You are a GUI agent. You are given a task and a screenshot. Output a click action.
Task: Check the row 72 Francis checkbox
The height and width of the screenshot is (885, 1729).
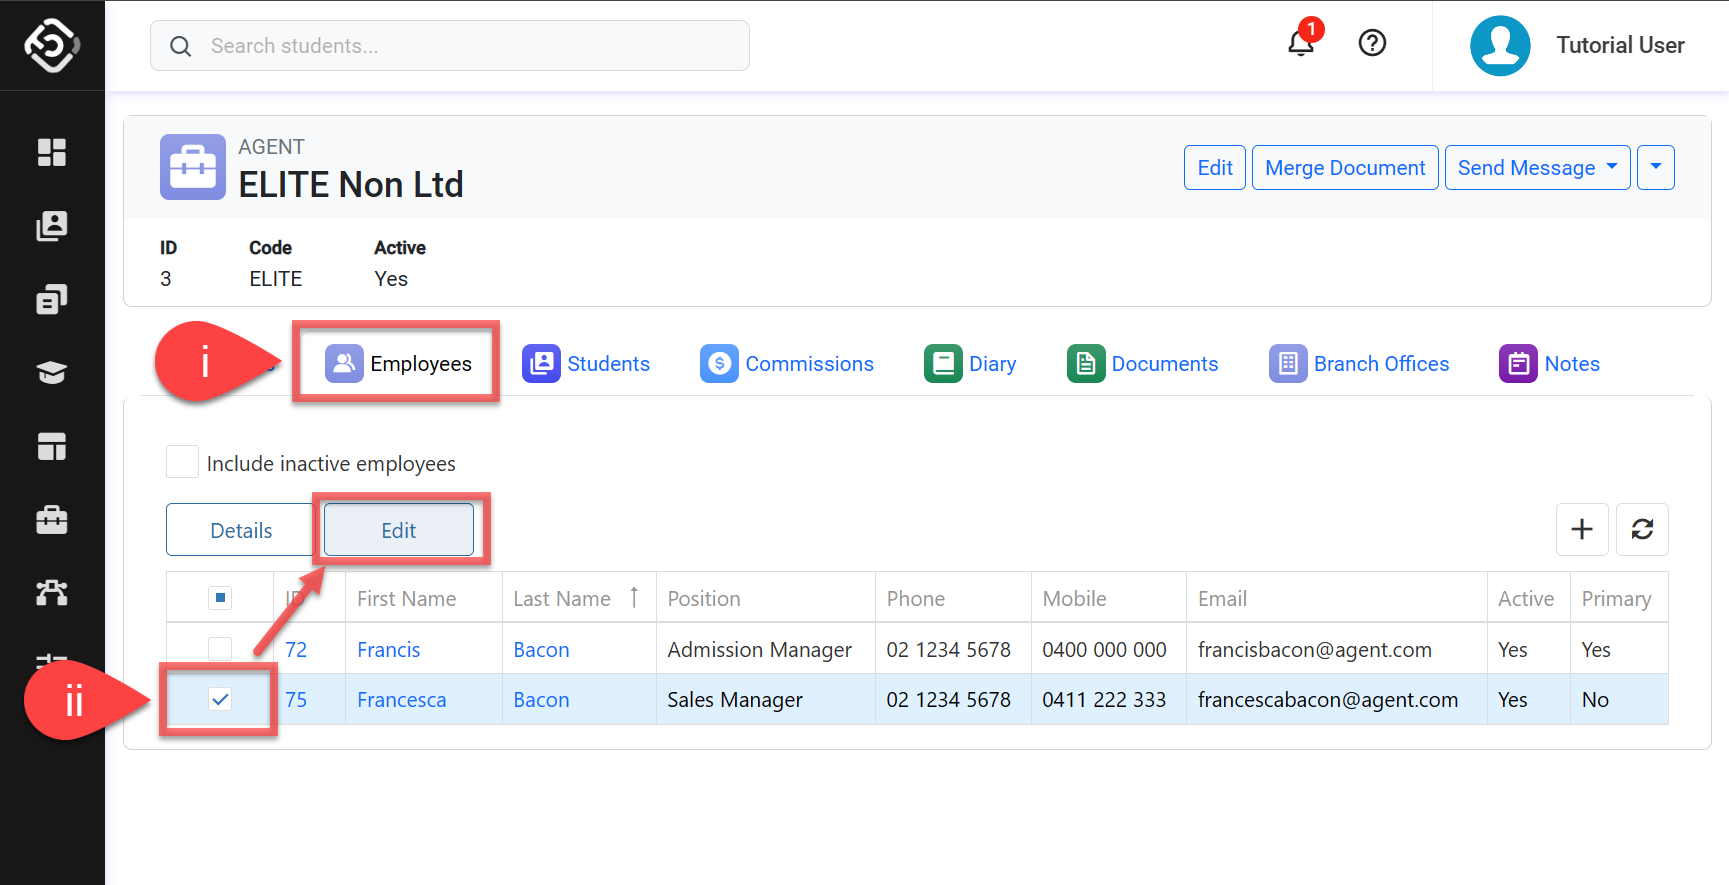click(x=220, y=649)
